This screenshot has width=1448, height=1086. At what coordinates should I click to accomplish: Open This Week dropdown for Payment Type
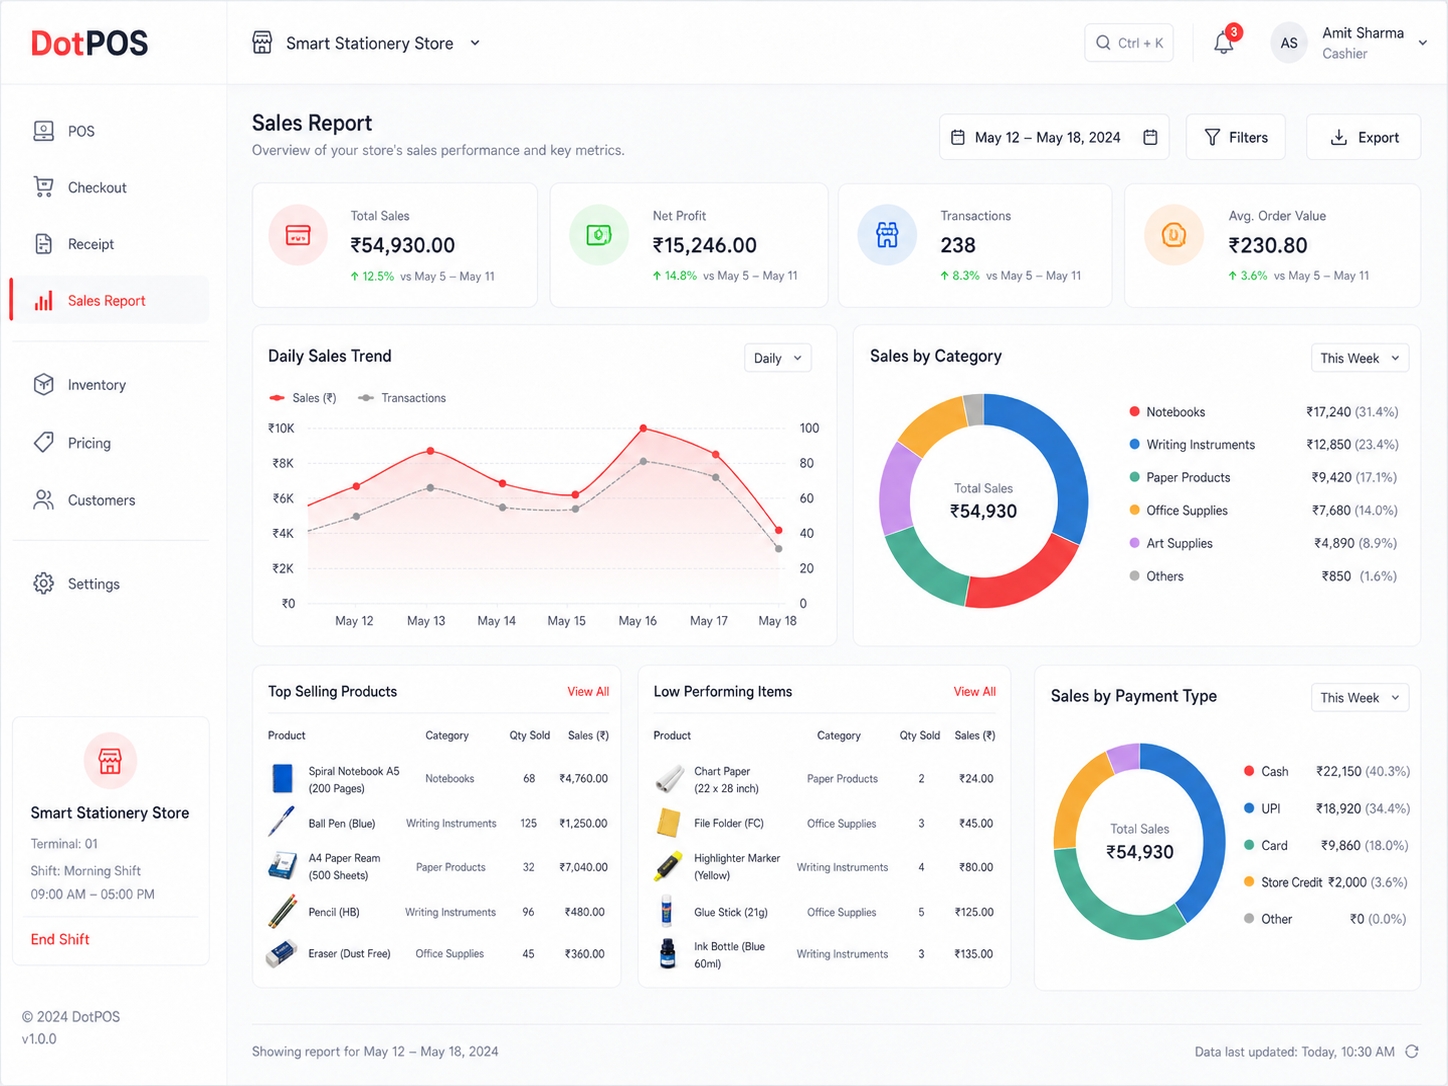click(x=1359, y=697)
